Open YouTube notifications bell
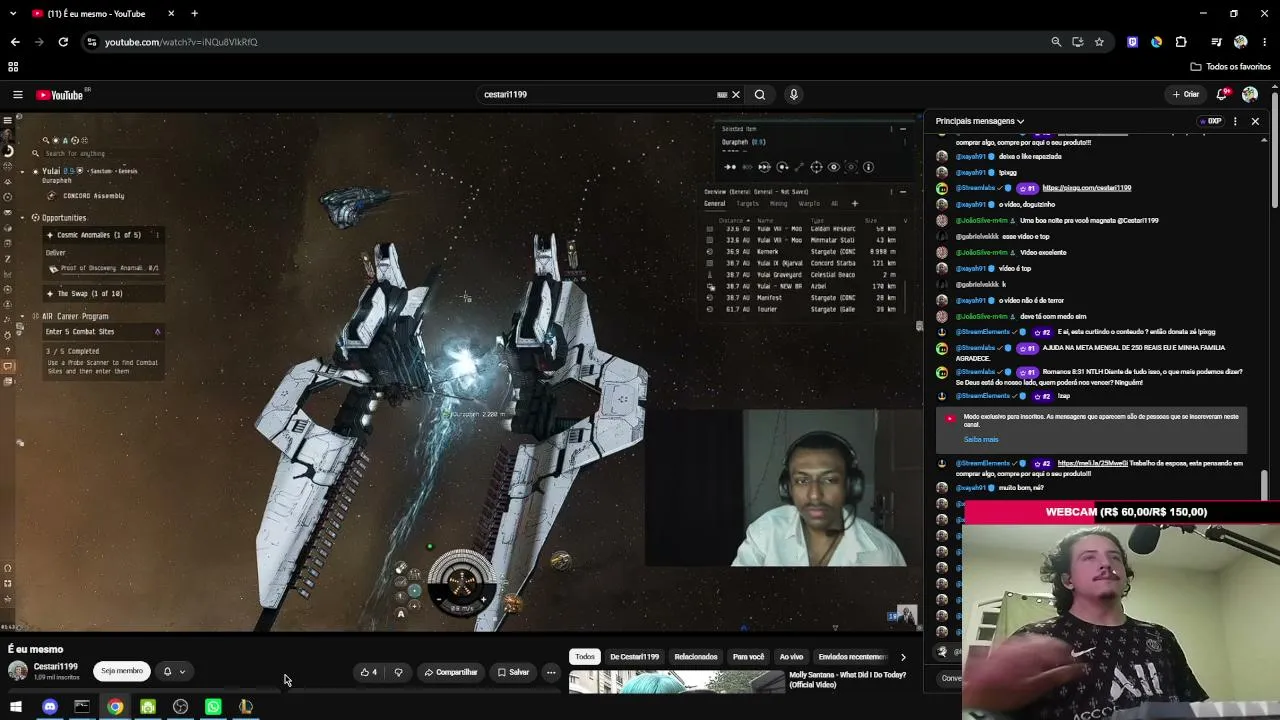 1222,94
